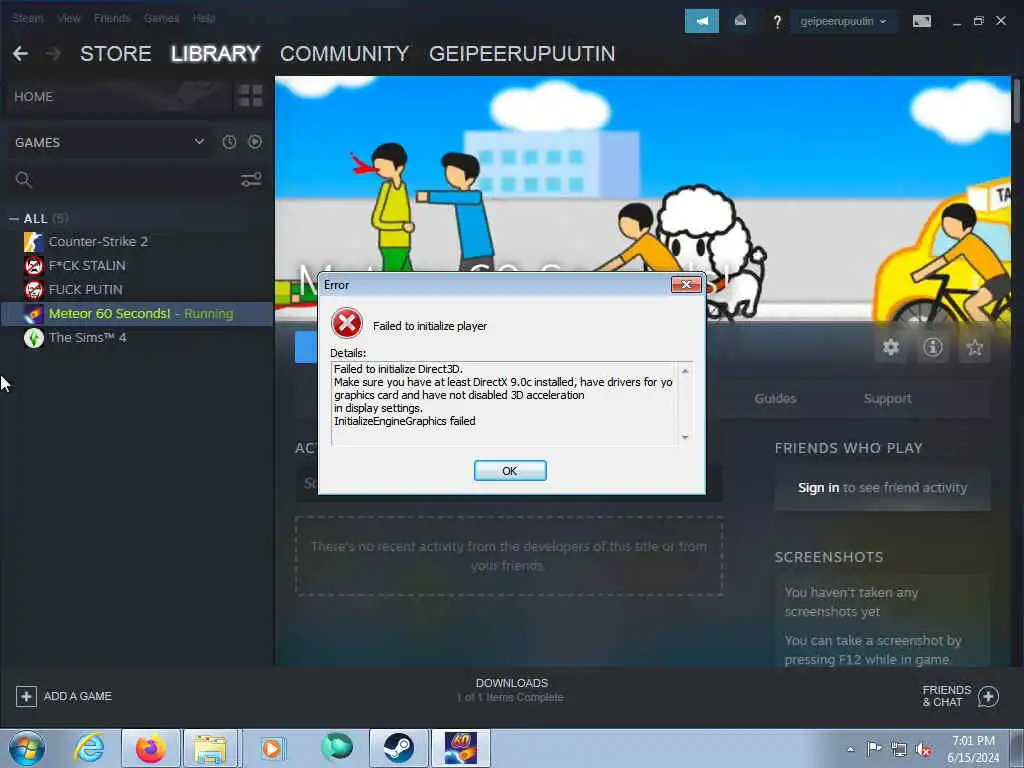Open the Friends menu
This screenshot has height=768, width=1024.
coord(112,18)
